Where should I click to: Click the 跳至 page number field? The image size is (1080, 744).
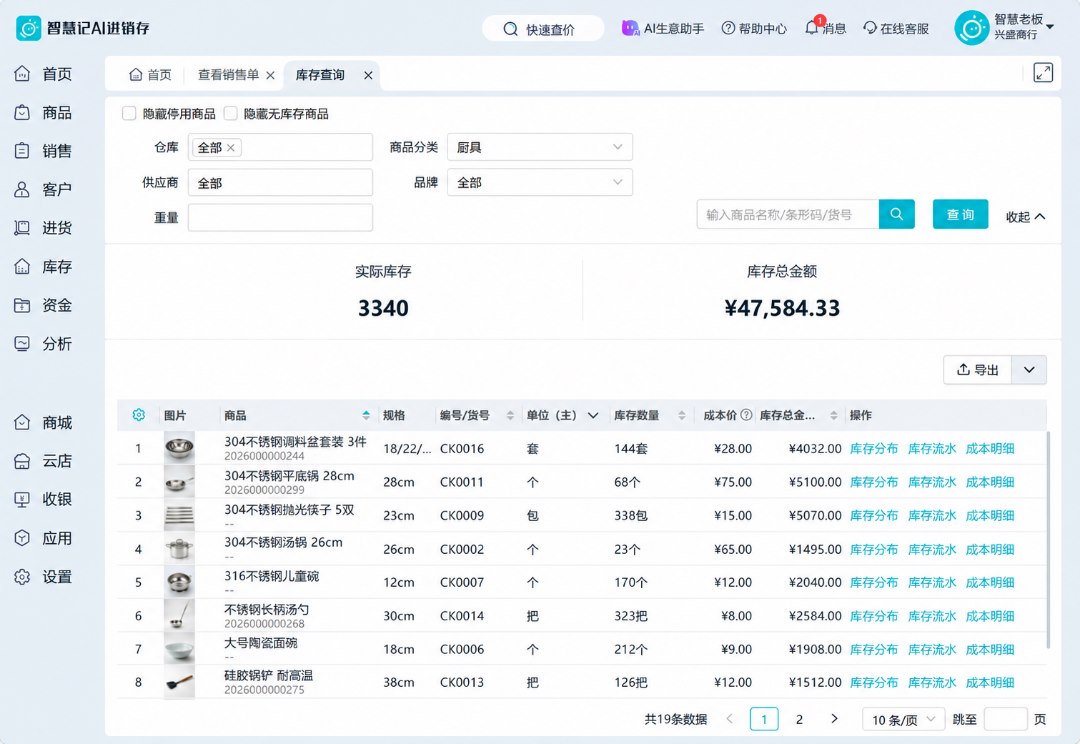tap(1006, 719)
